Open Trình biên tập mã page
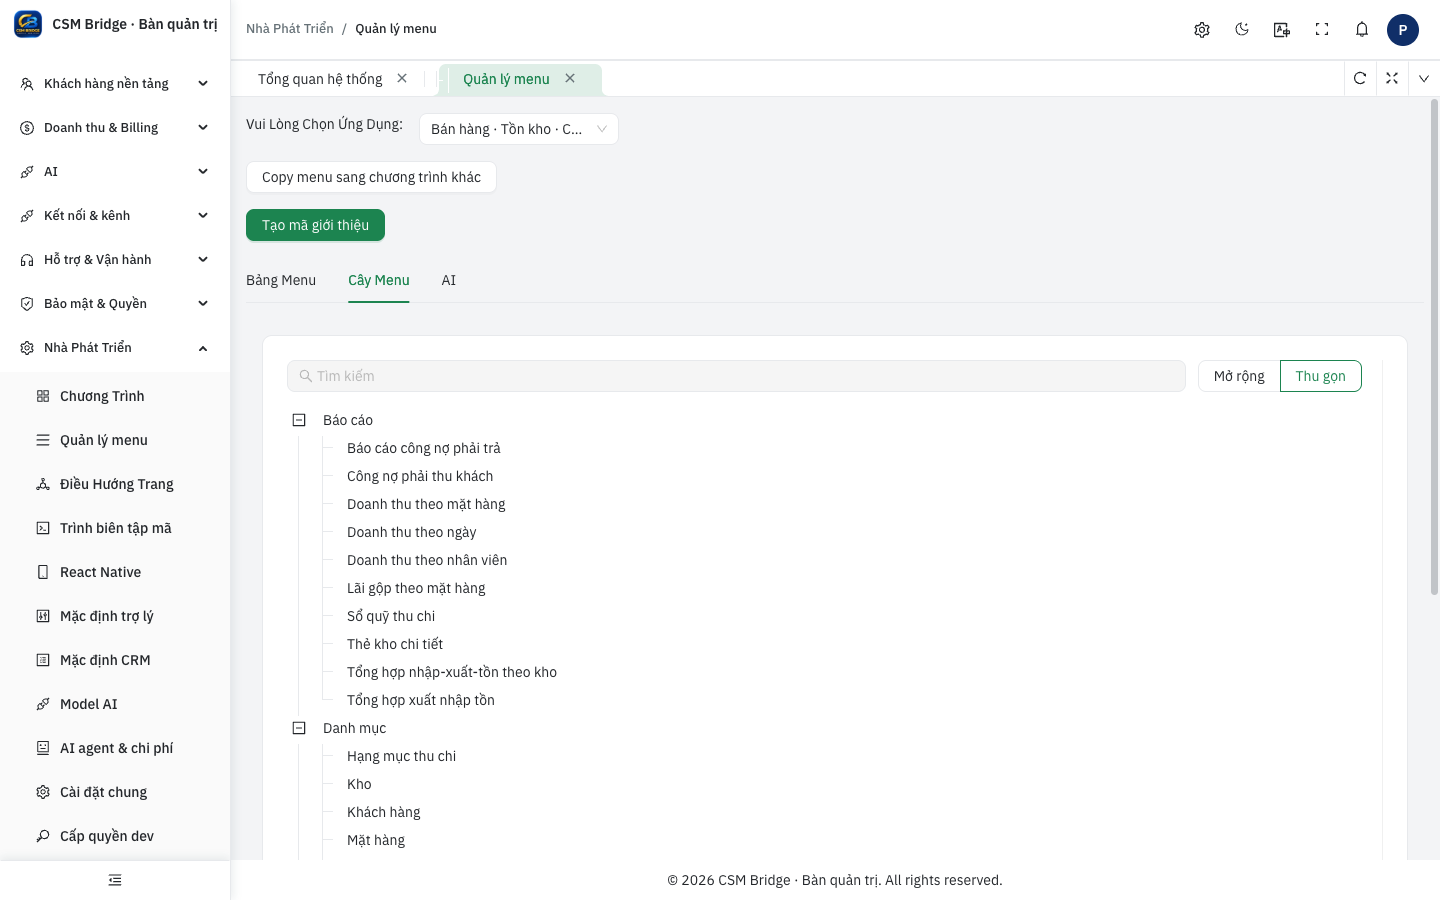The image size is (1440, 900). (115, 528)
